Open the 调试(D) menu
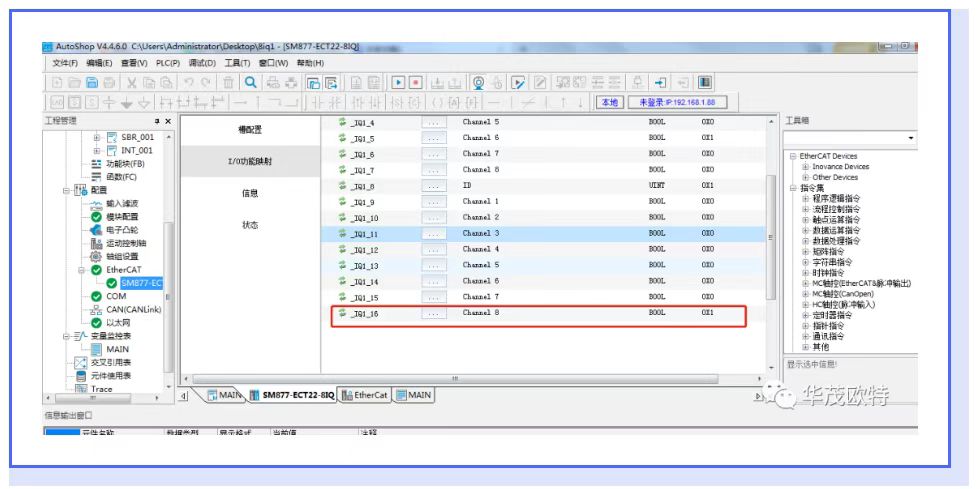 (202, 63)
